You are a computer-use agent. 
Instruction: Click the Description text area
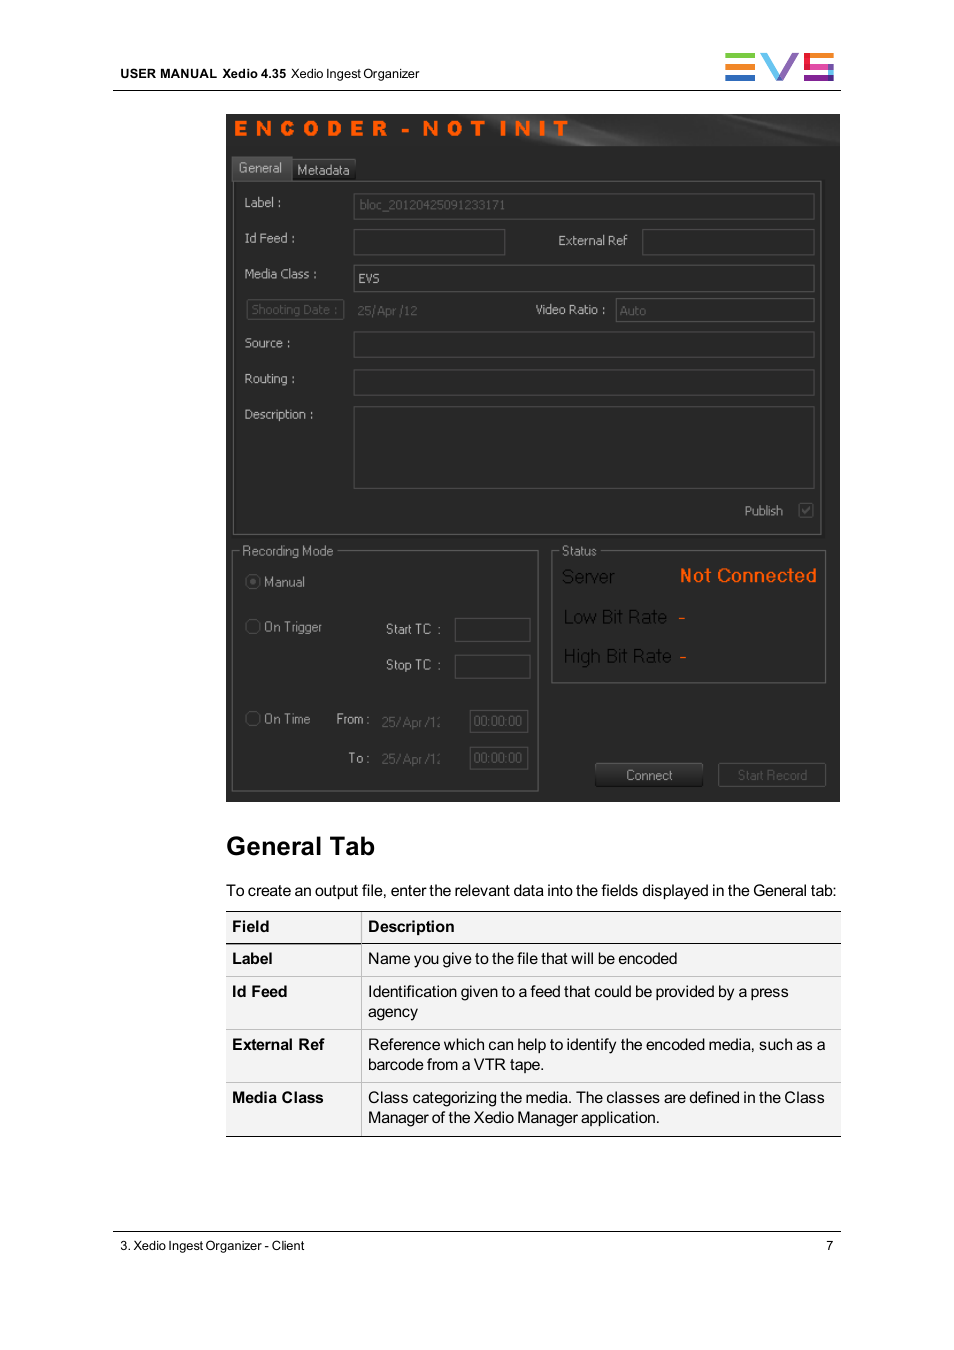[x=583, y=447]
